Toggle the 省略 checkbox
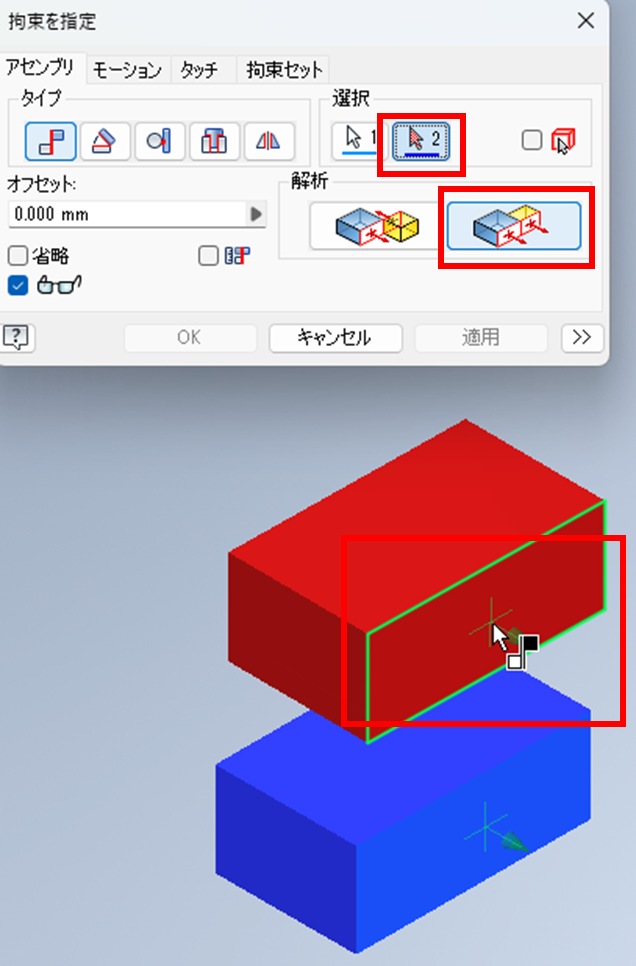Viewport: 636px width, 966px height. pyautogui.click(x=18, y=255)
